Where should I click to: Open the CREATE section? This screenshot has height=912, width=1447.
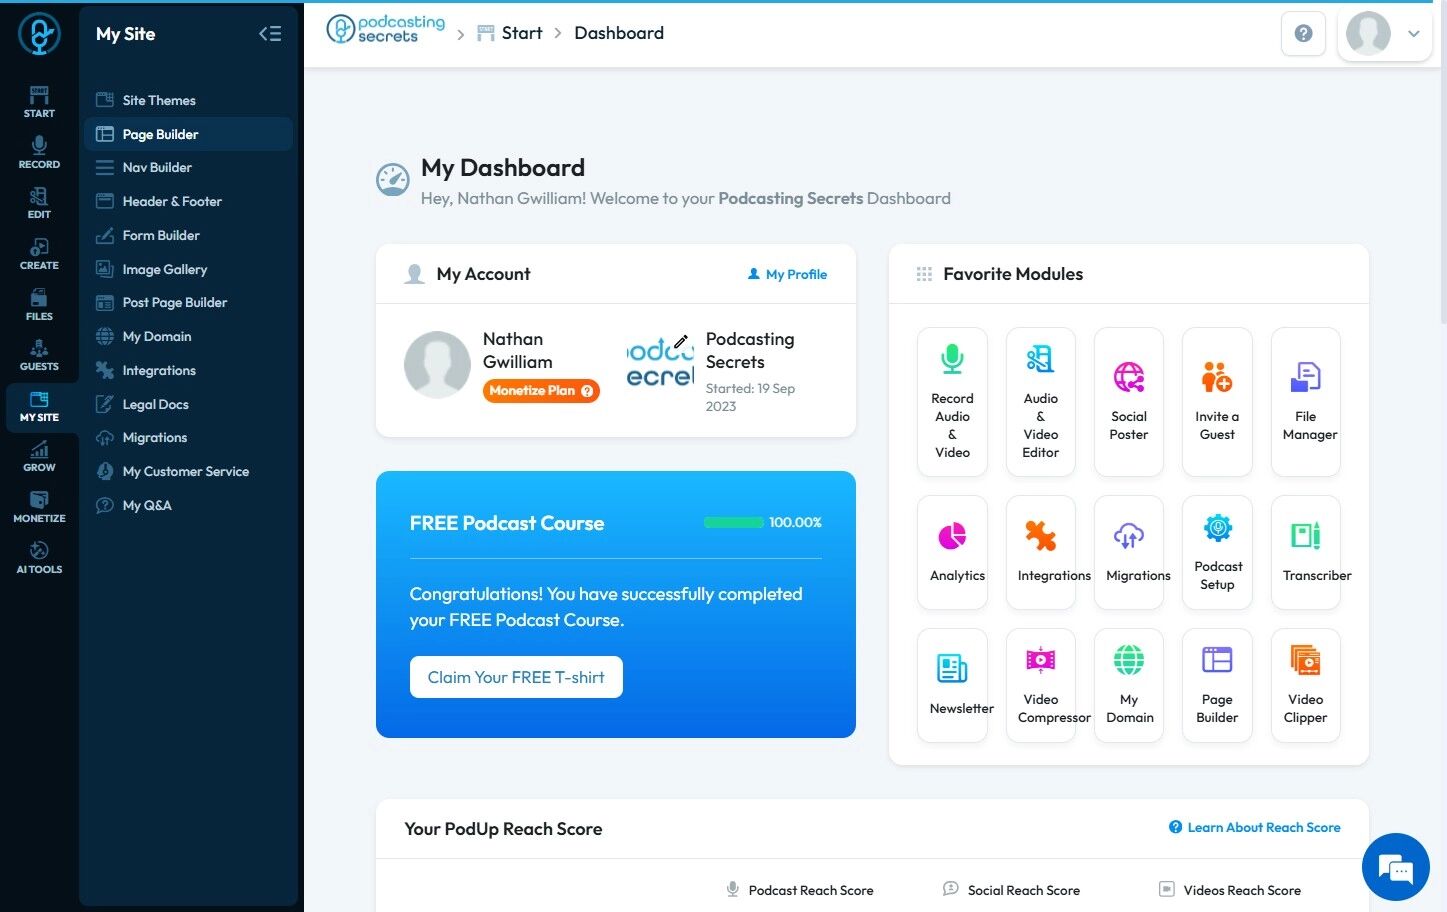pos(39,254)
